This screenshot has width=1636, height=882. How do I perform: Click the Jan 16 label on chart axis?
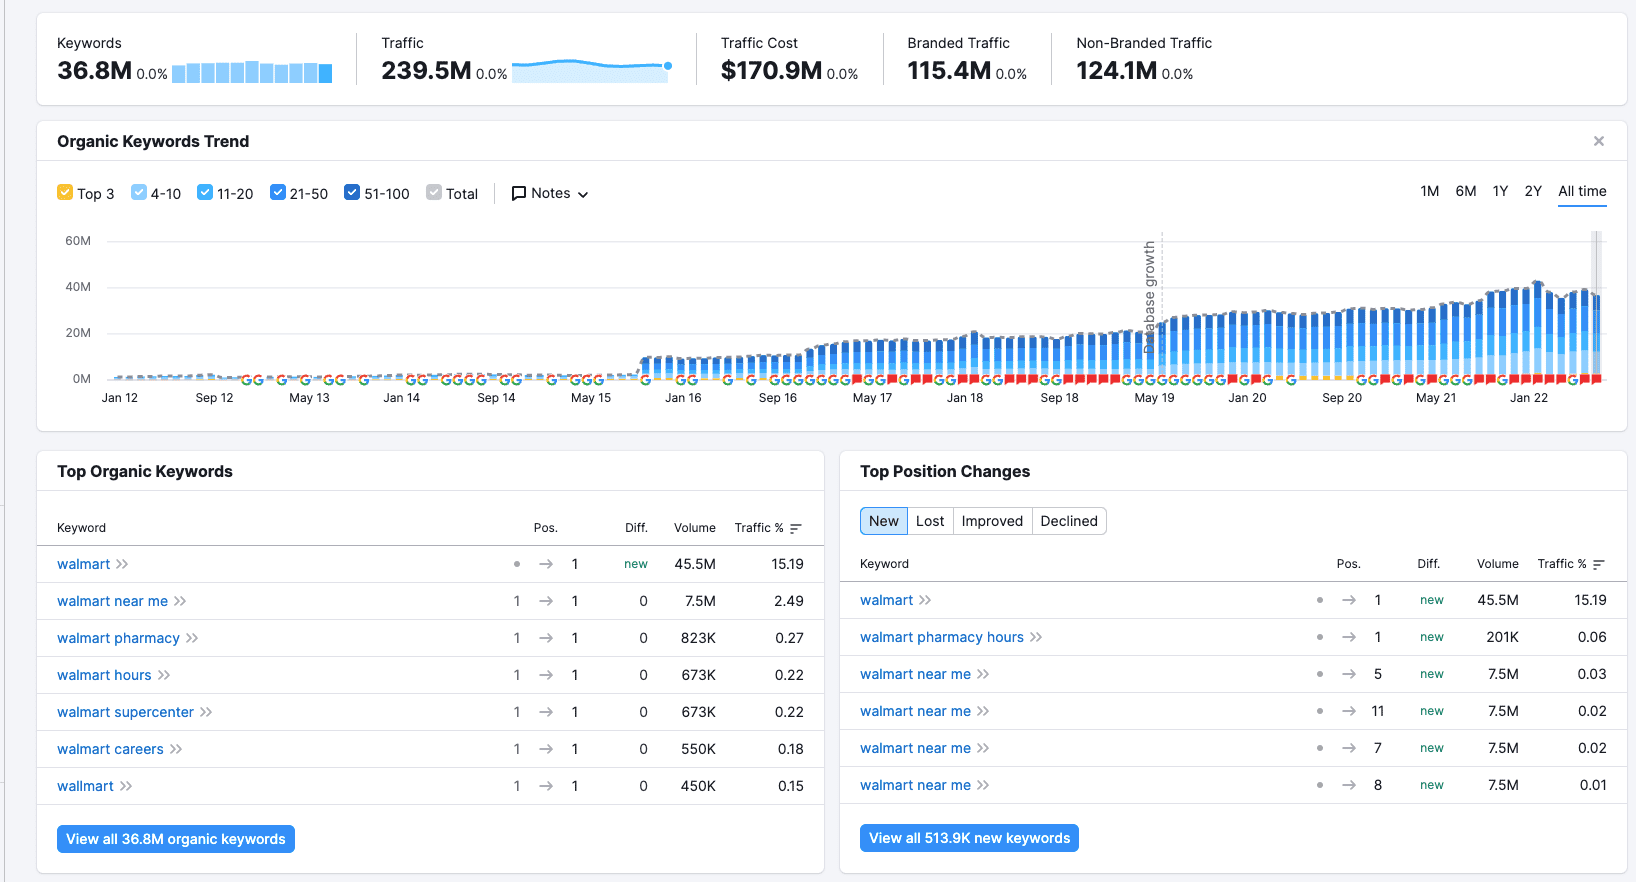(x=683, y=398)
